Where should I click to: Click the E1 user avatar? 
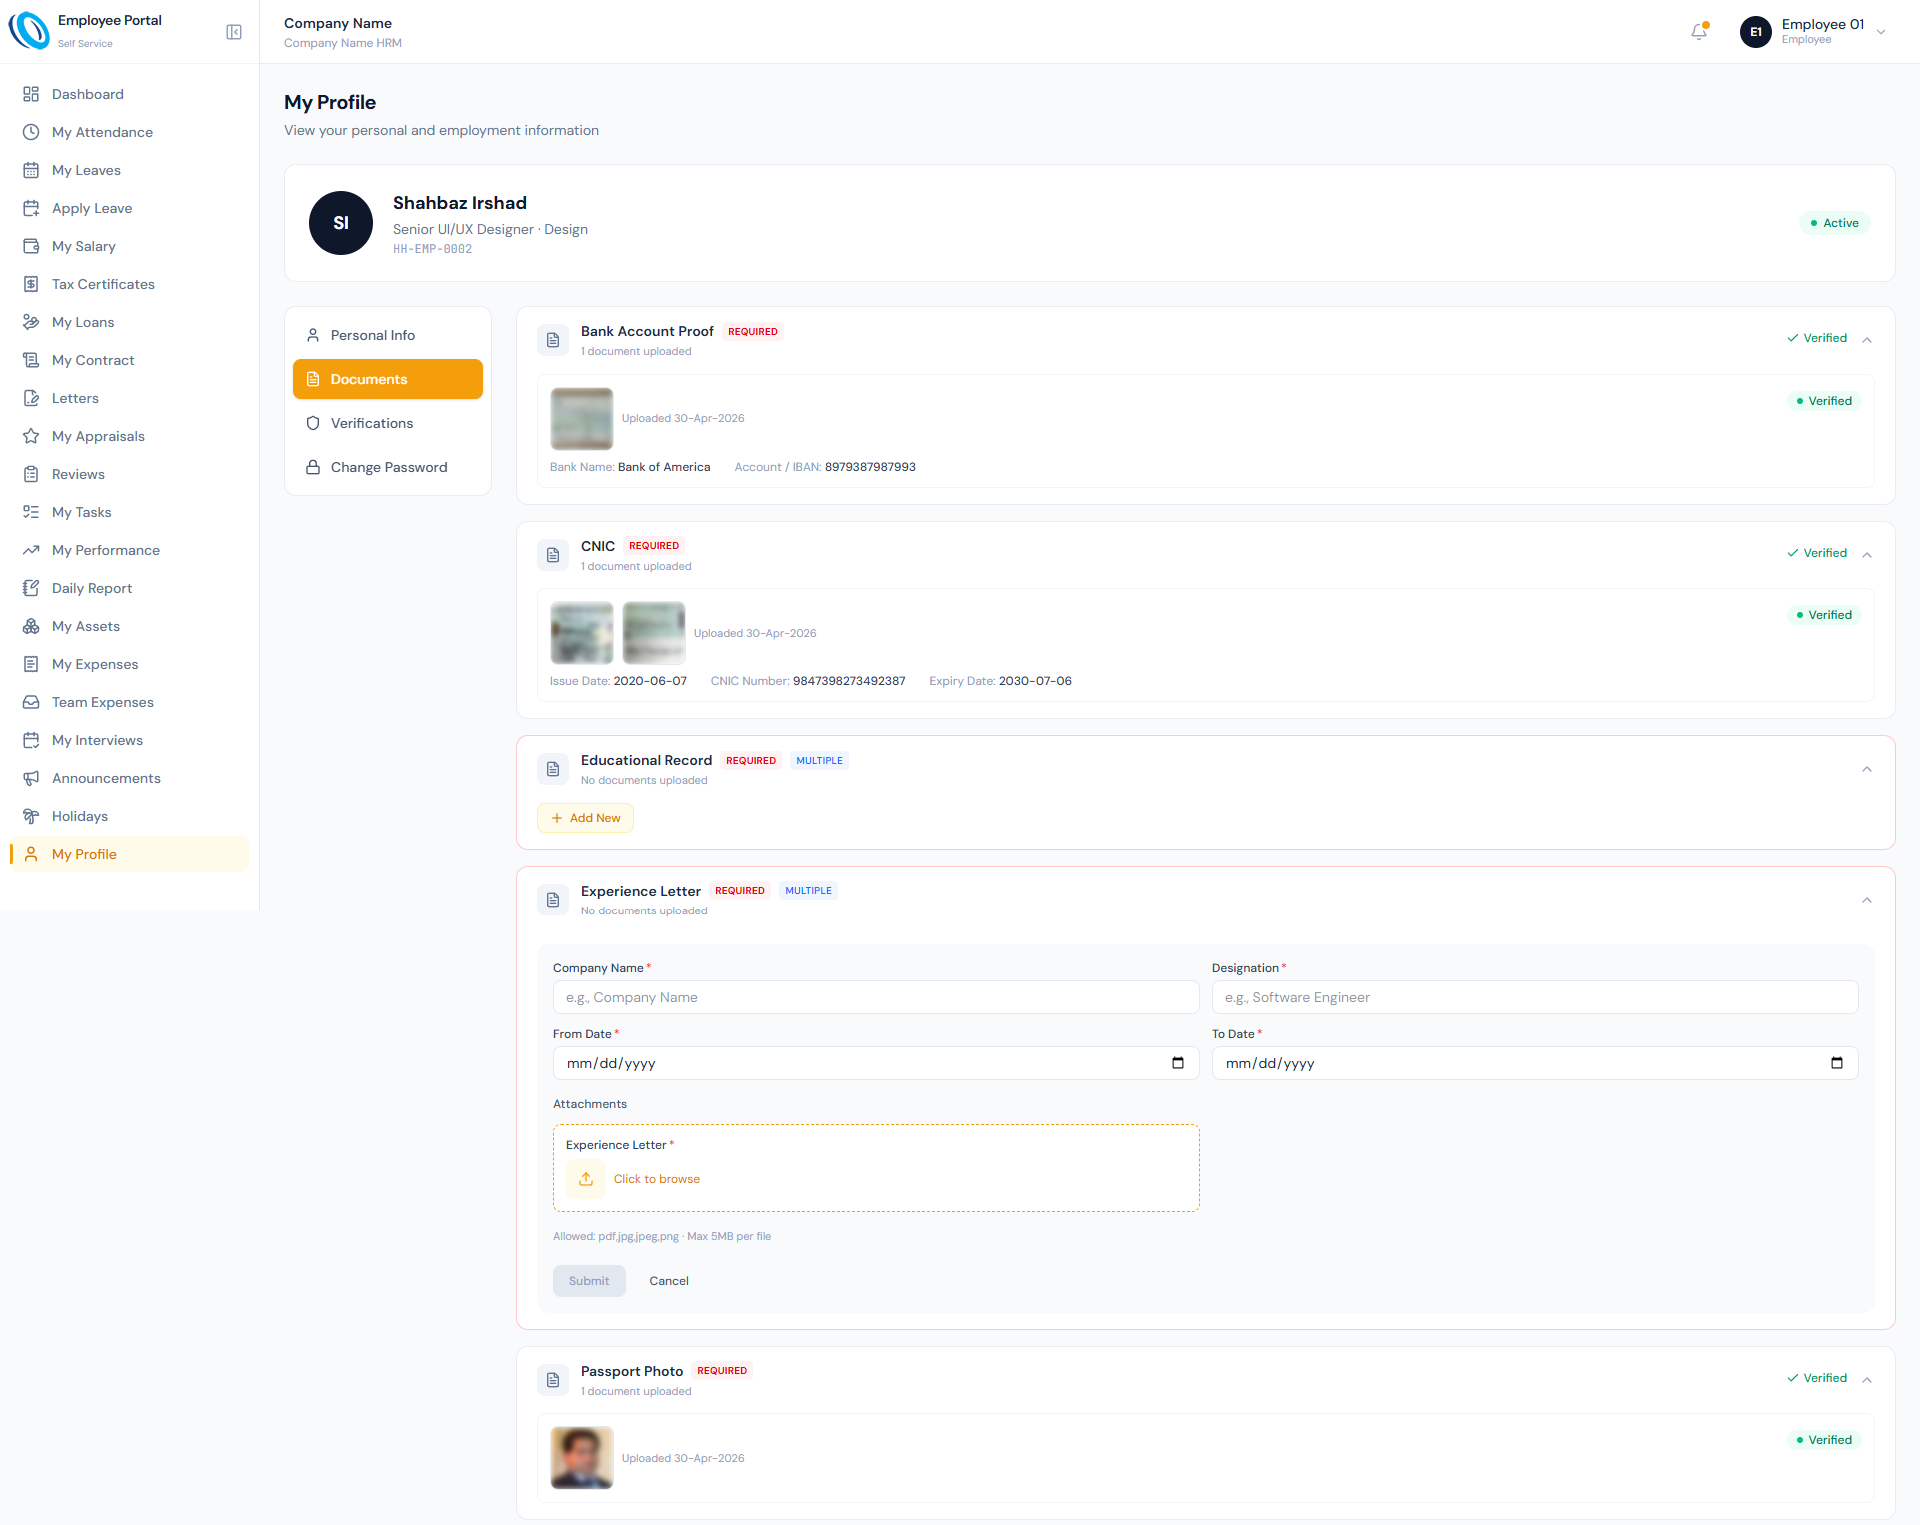[1756, 32]
